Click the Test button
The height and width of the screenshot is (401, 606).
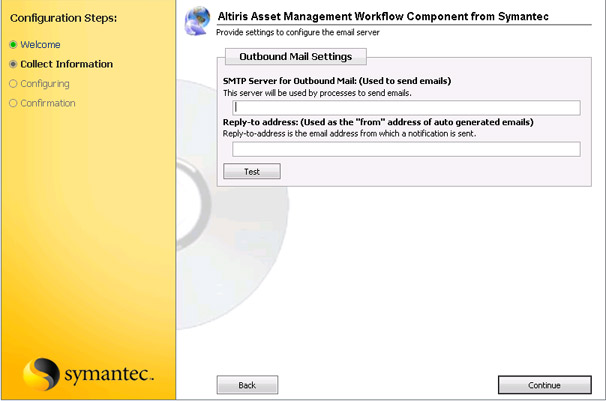coord(252,171)
